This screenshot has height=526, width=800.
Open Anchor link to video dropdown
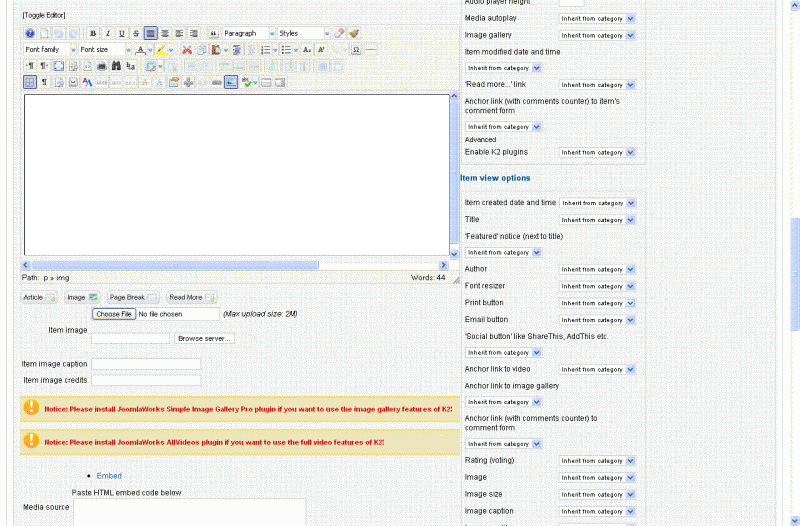pyautogui.click(x=597, y=369)
